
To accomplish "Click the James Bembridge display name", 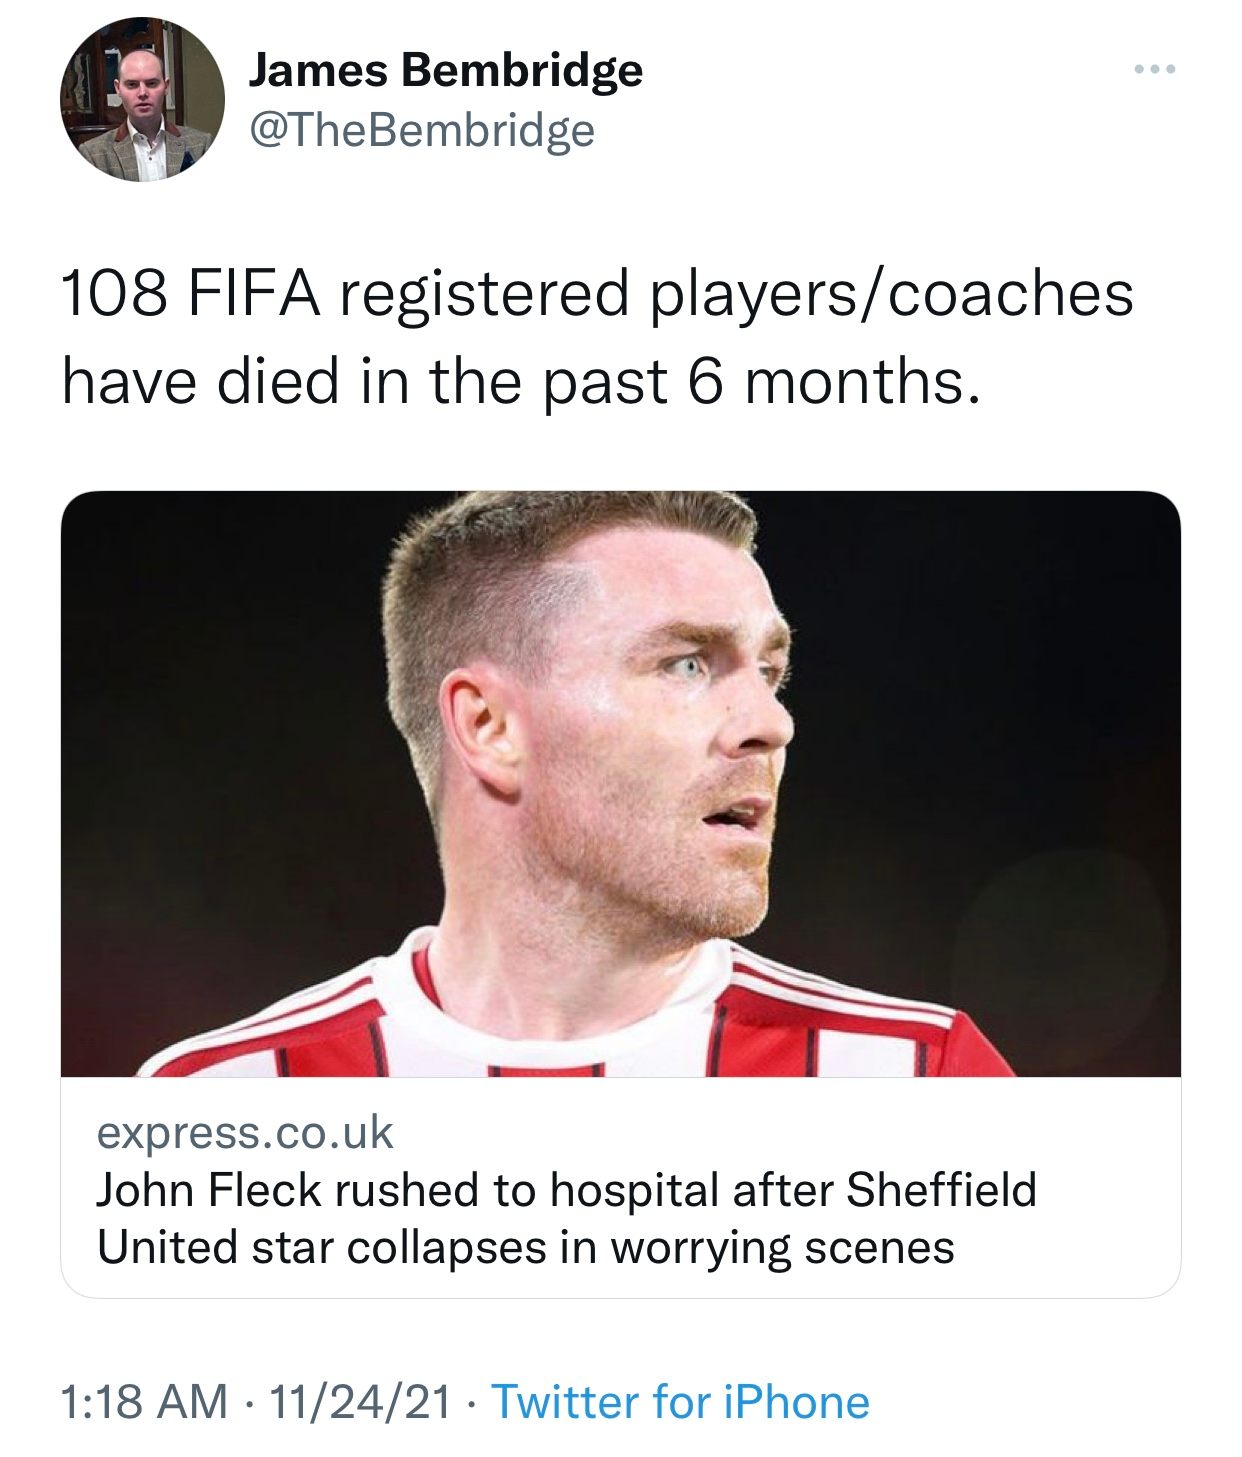I will 445,70.
